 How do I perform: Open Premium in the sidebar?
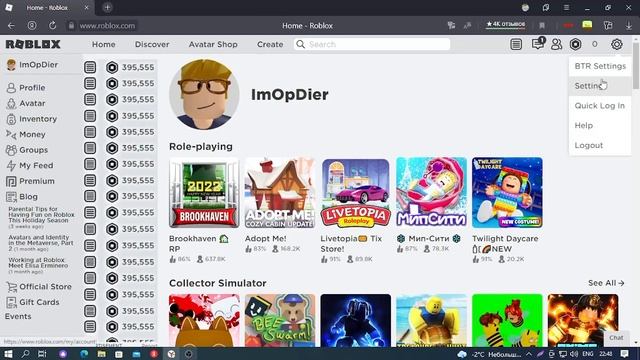(x=30, y=181)
